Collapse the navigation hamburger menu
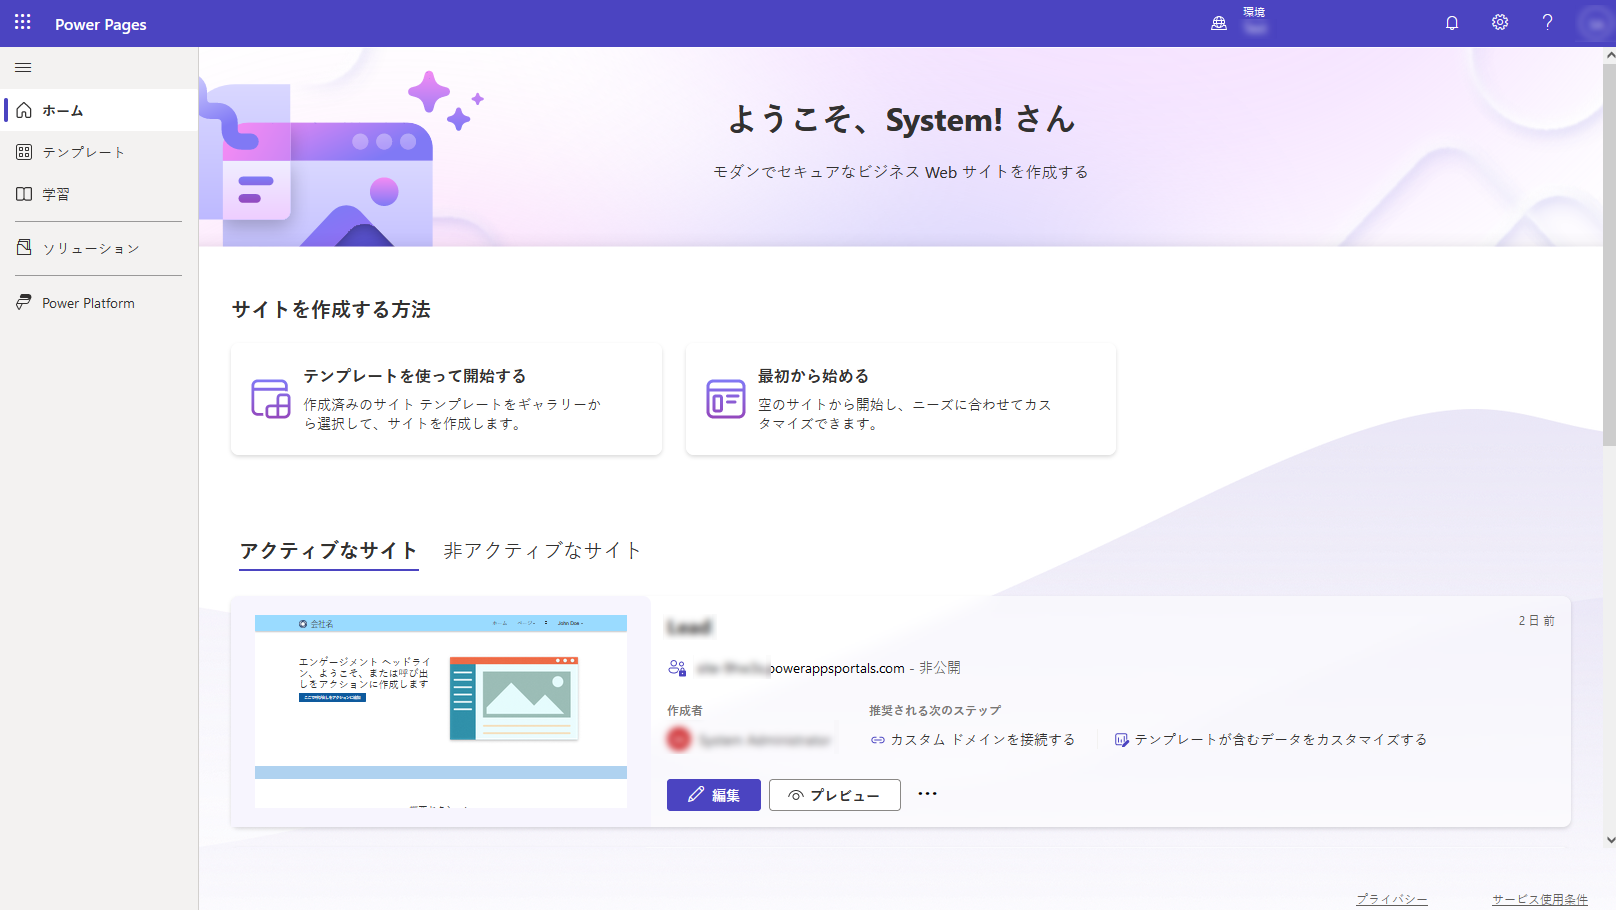Viewport: 1616px width, 910px height. (x=23, y=68)
